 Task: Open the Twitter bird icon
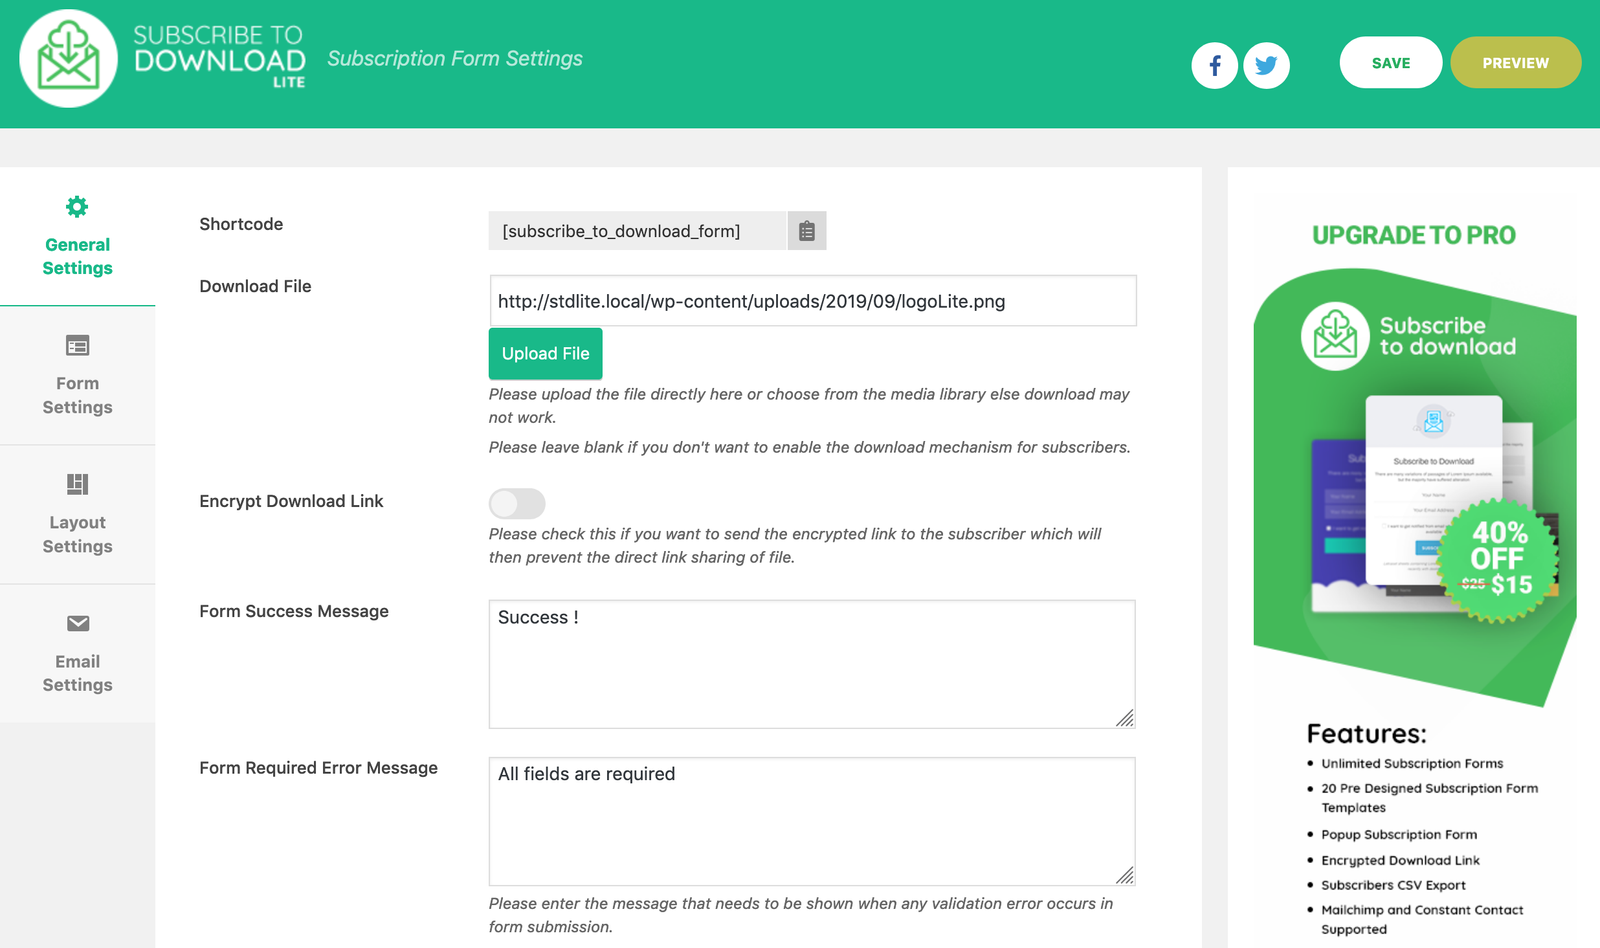tap(1266, 66)
